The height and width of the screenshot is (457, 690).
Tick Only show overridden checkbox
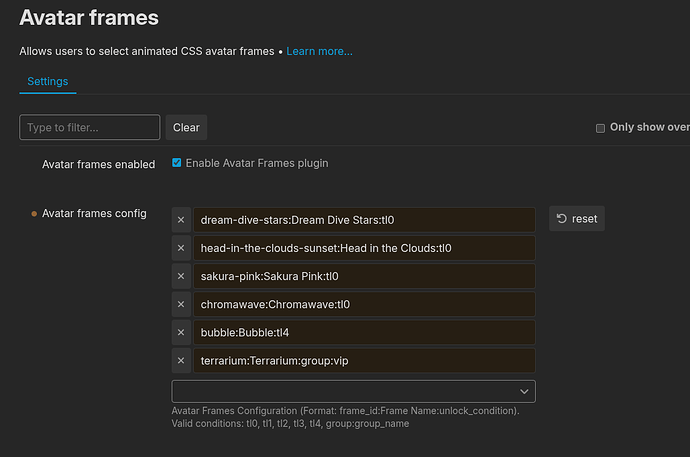[x=600, y=128]
